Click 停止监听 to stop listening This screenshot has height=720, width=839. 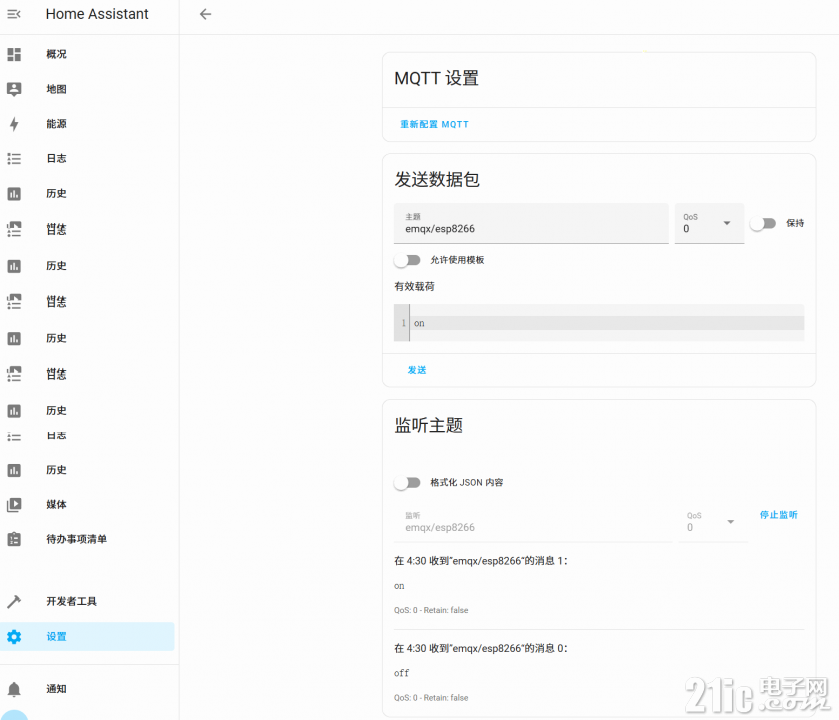tap(779, 515)
